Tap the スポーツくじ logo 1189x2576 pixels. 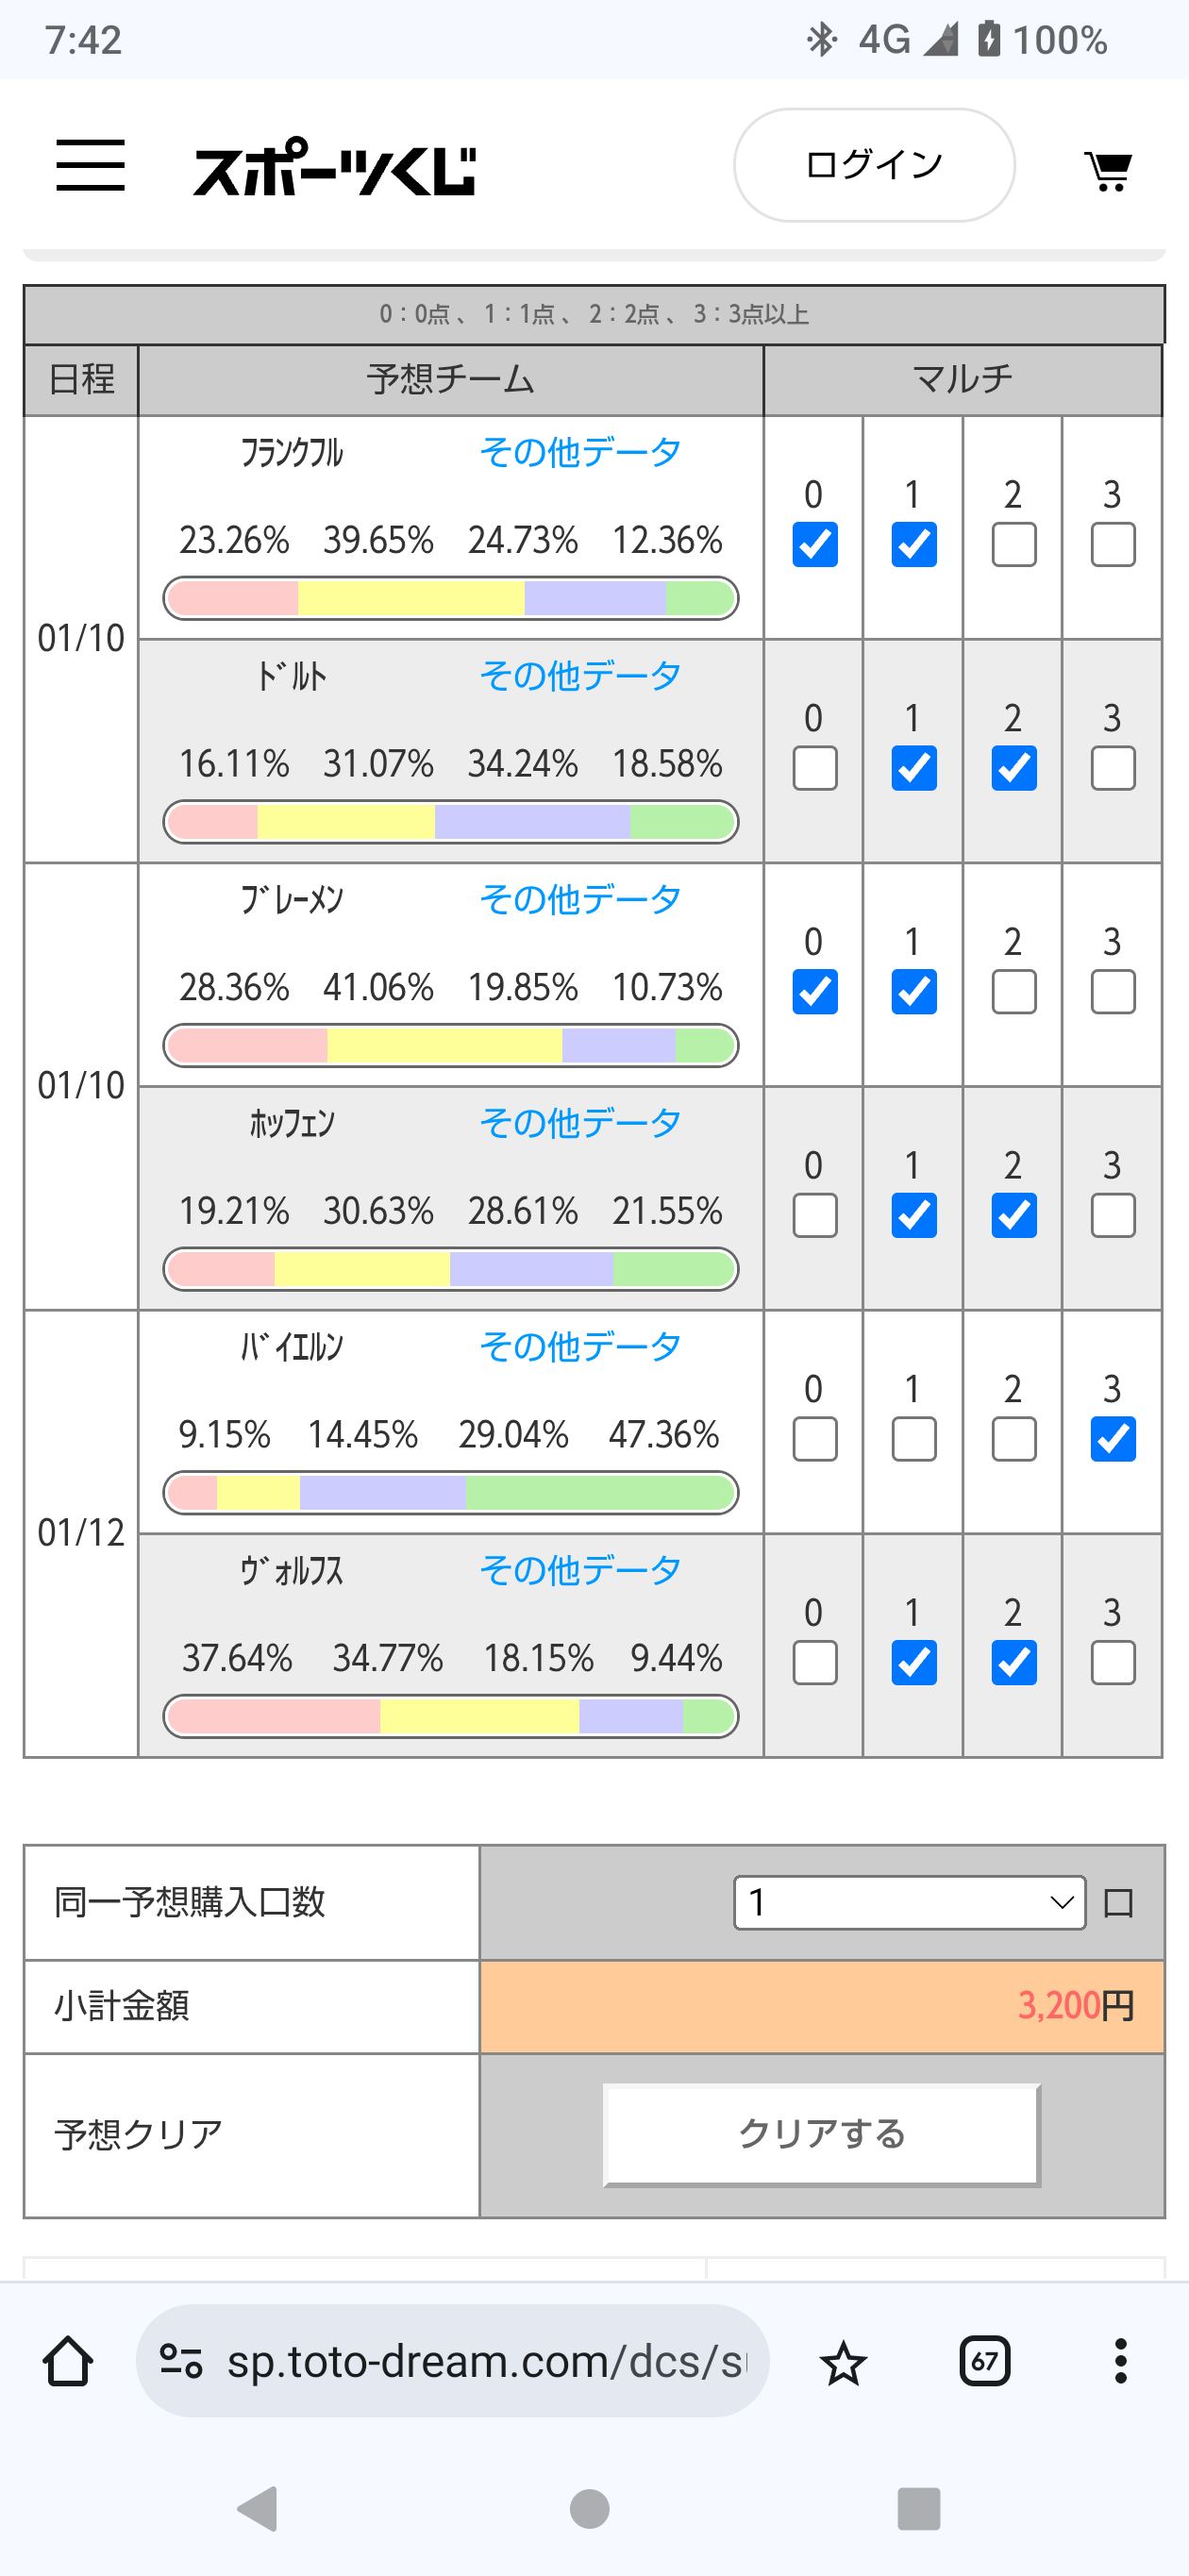pyautogui.click(x=335, y=168)
